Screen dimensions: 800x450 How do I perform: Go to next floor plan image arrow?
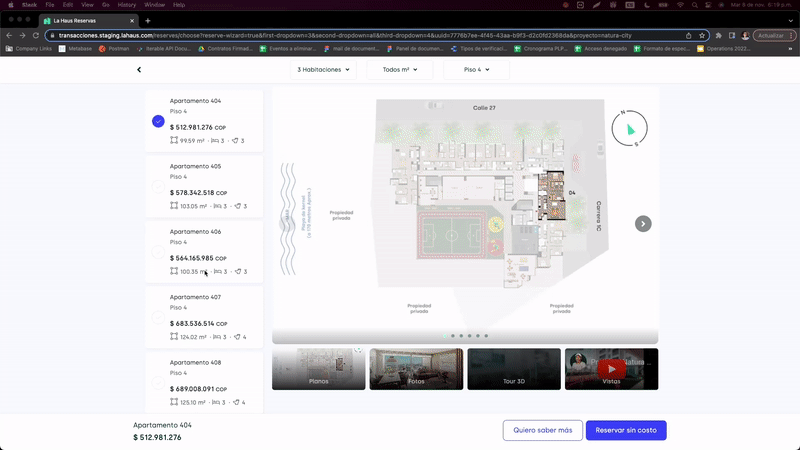(x=644, y=224)
